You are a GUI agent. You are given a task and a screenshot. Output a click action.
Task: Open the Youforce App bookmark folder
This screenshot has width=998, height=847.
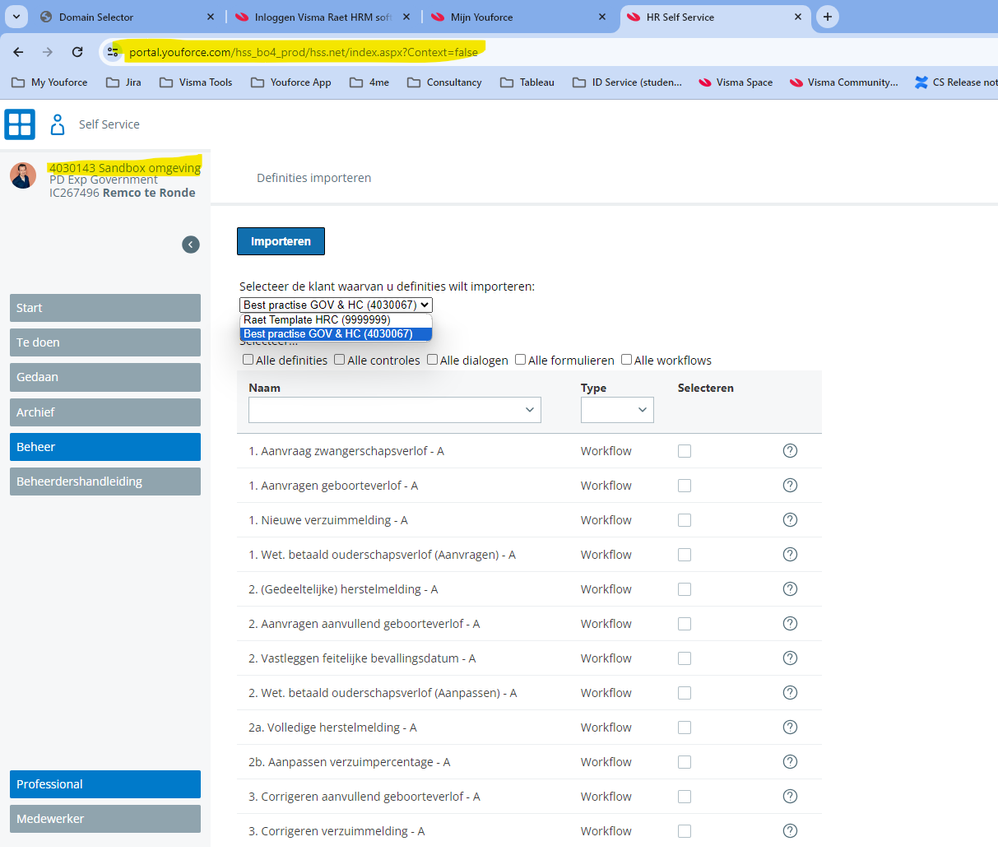pos(291,82)
